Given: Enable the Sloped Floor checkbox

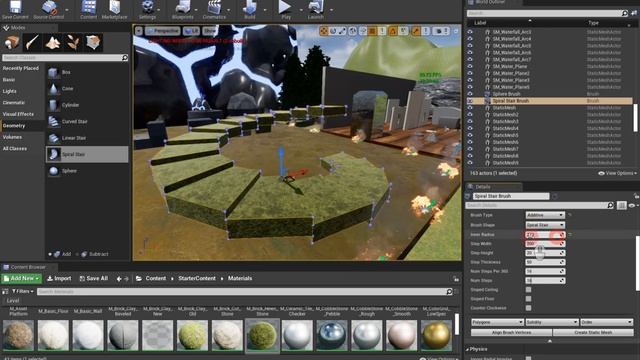Looking at the screenshot, I should point(529,299).
